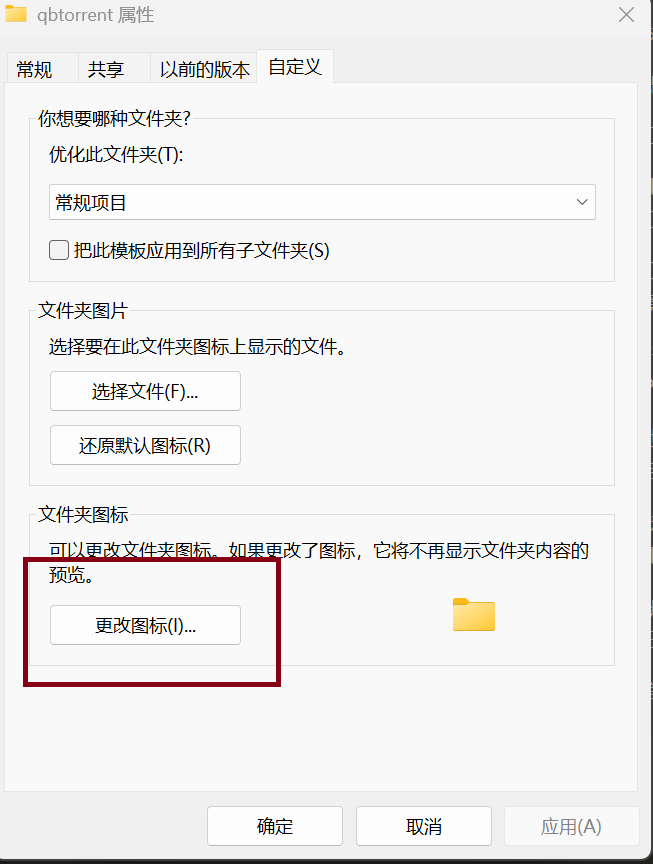Switch to the 常规 tab
The image size is (653, 864).
[35, 69]
